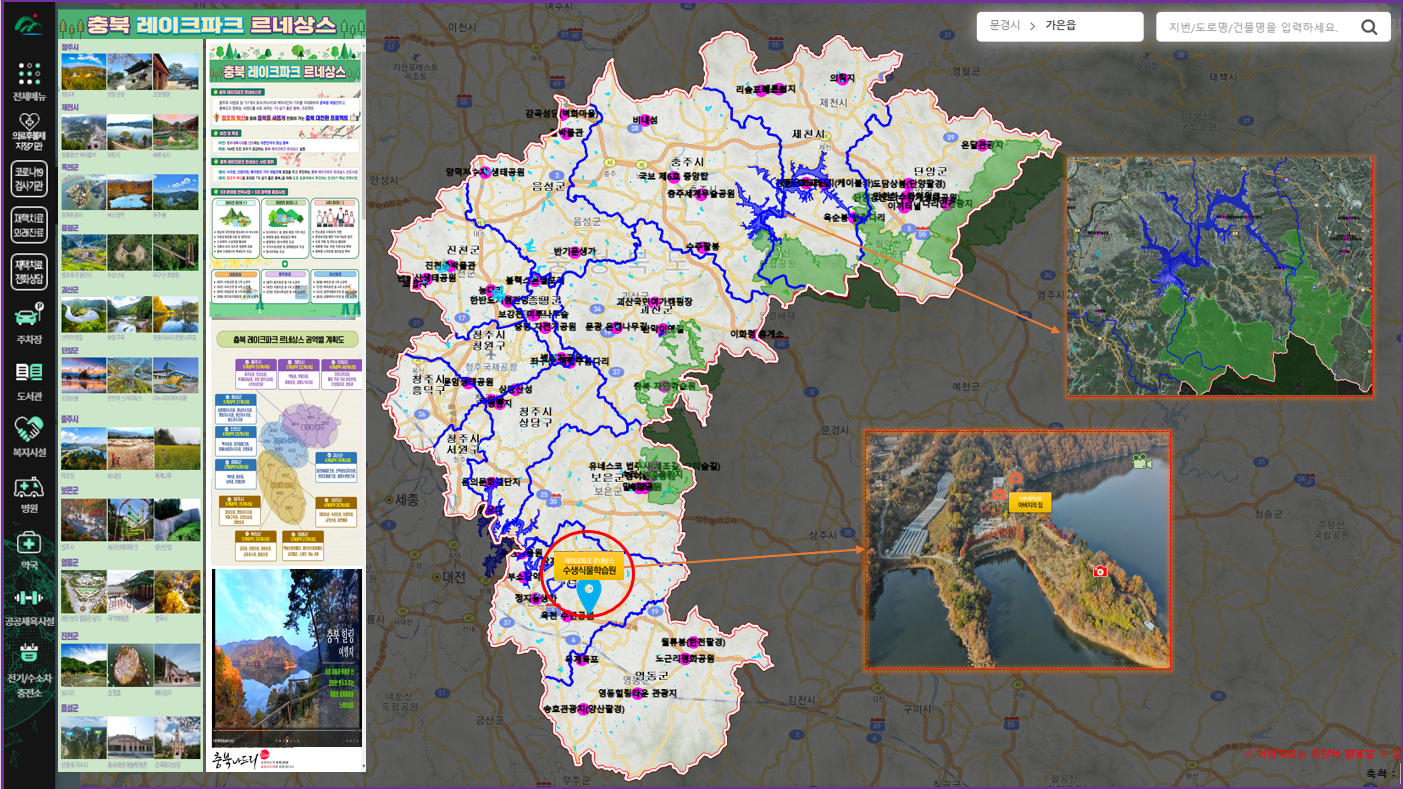Open the 전체메뉴 all-menu grid icon
1403x789 pixels.
coord(29,76)
